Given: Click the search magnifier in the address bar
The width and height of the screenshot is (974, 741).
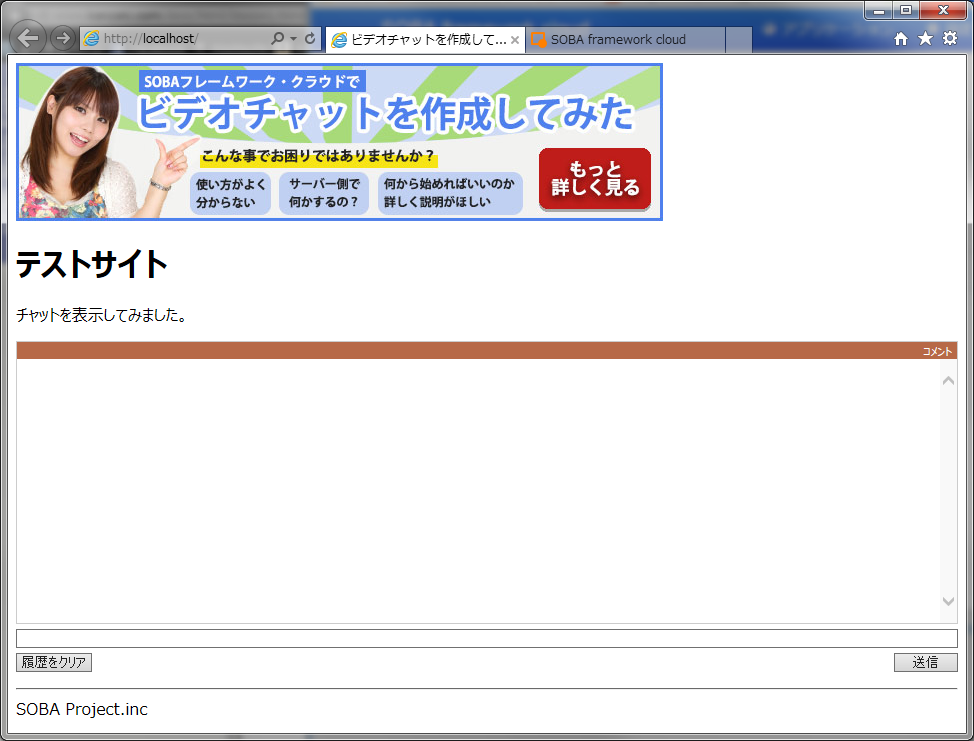Looking at the screenshot, I should (x=278, y=39).
